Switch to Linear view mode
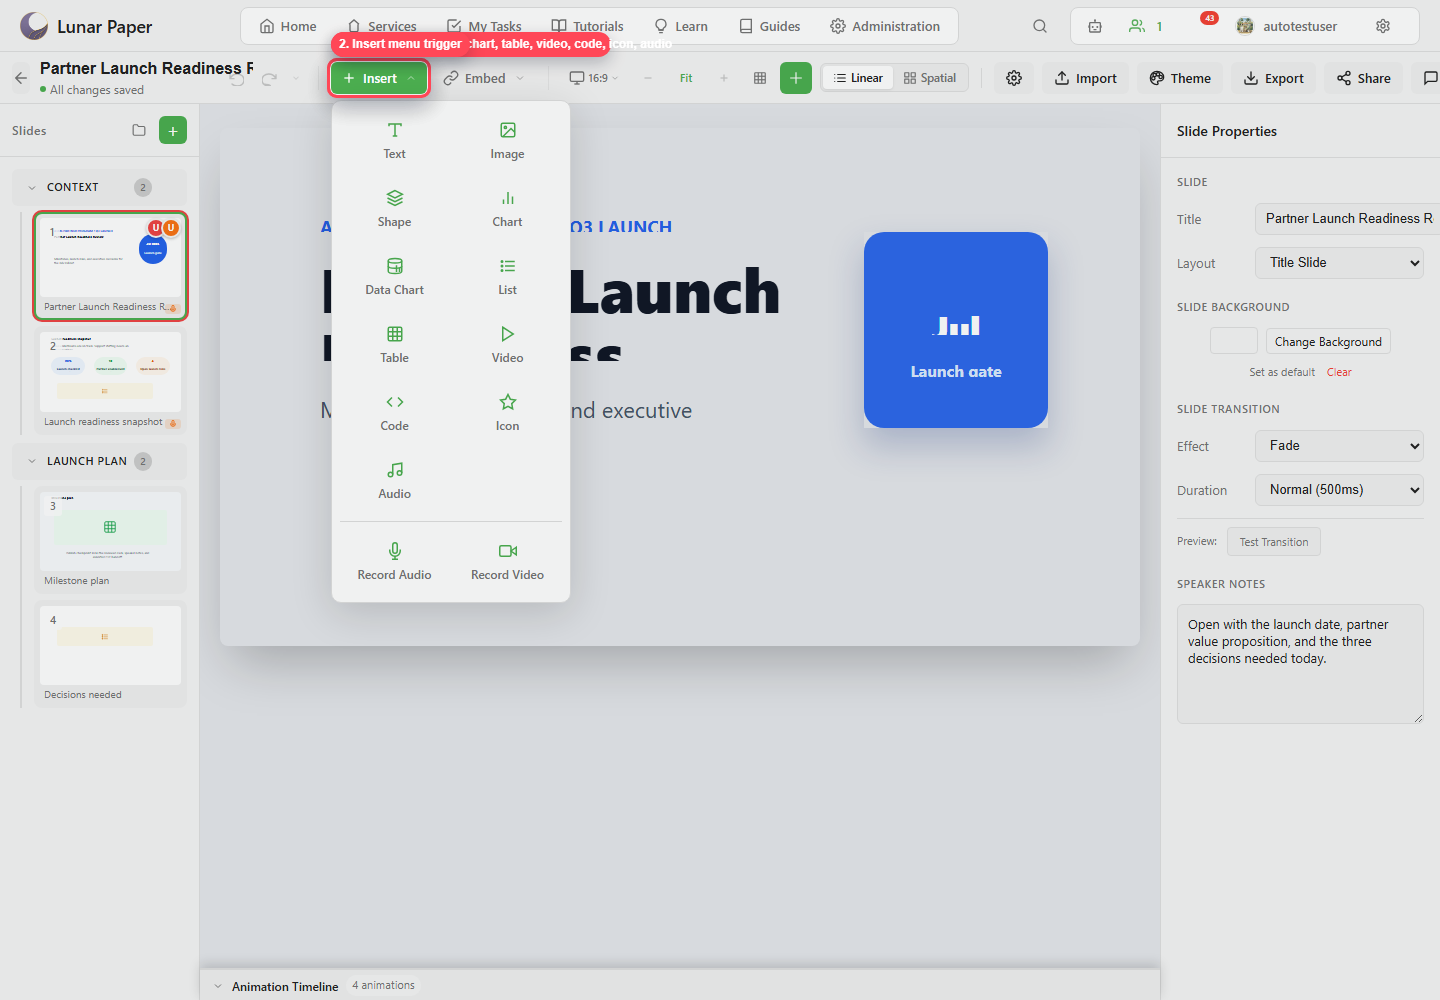Viewport: 1440px width, 1000px height. [x=858, y=78]
